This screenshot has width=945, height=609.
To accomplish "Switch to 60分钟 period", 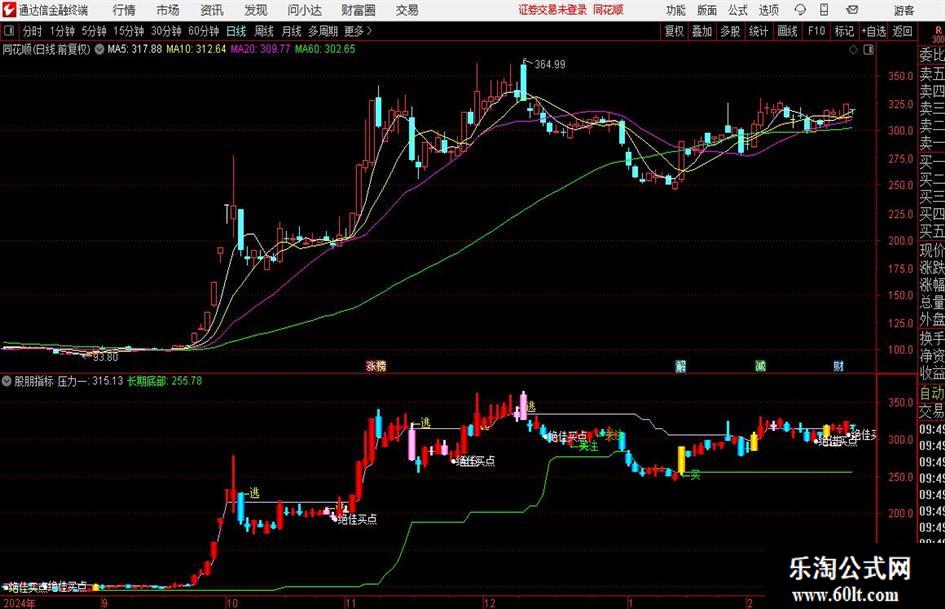I will [x=203, y=31].
